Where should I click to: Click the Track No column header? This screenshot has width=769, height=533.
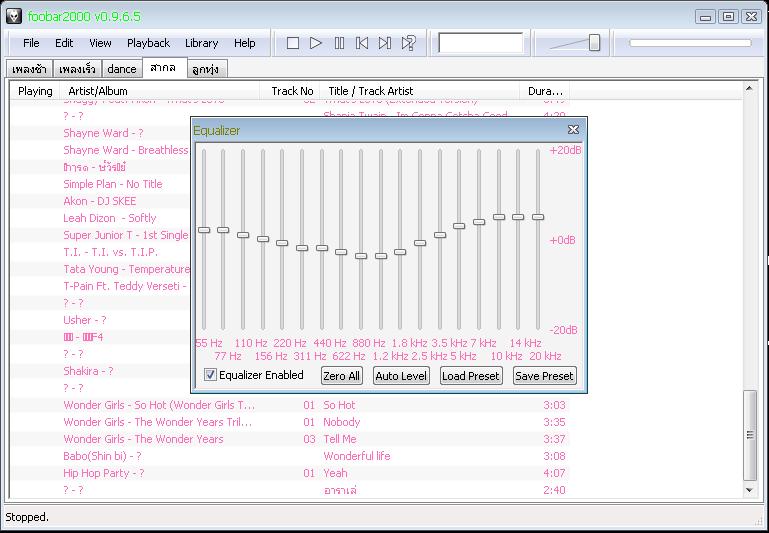click(290, 91)
